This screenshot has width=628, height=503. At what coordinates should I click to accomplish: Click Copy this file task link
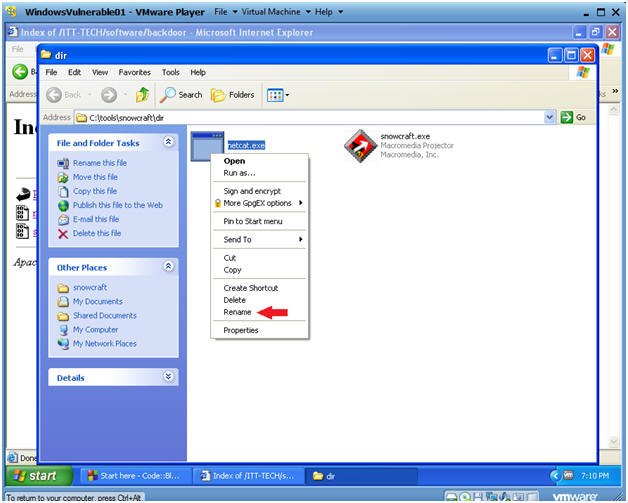click(x=95, y=191)
